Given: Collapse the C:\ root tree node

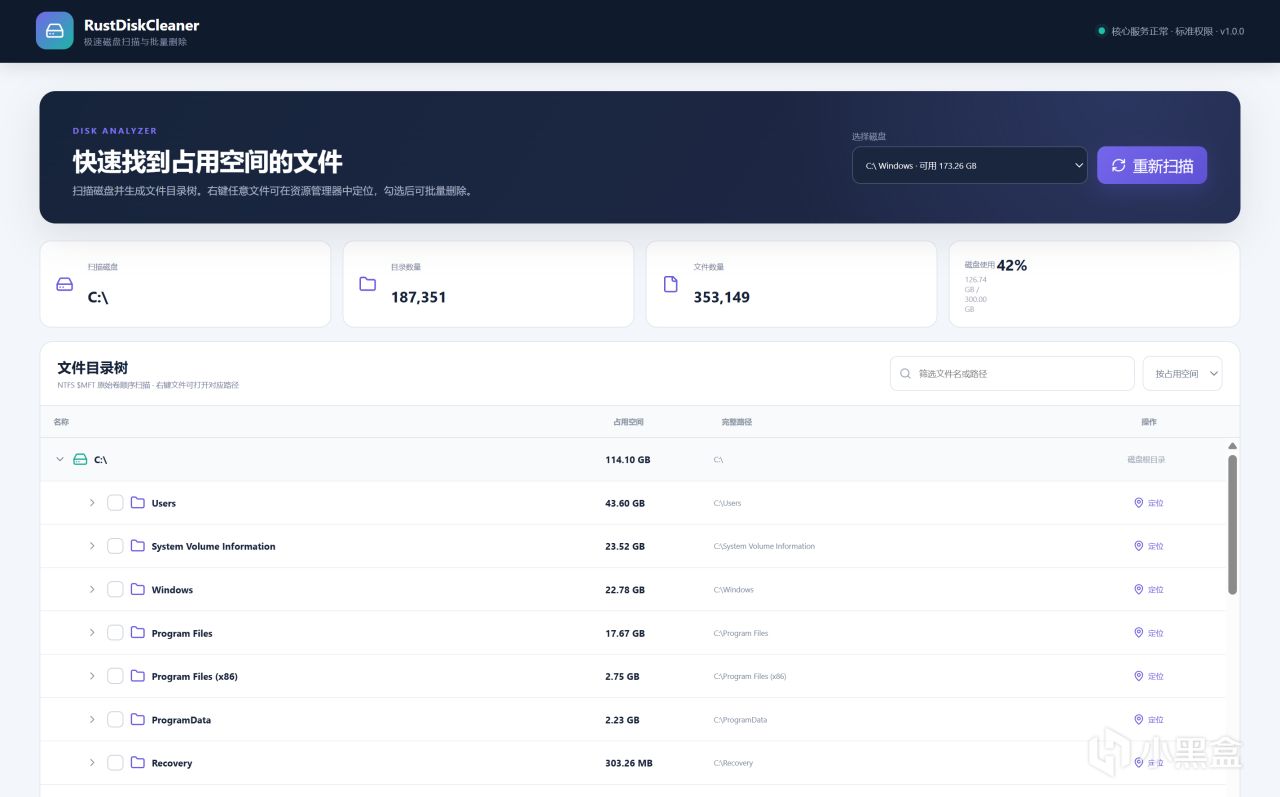Looking at the screenshot, I should point(60,459).
